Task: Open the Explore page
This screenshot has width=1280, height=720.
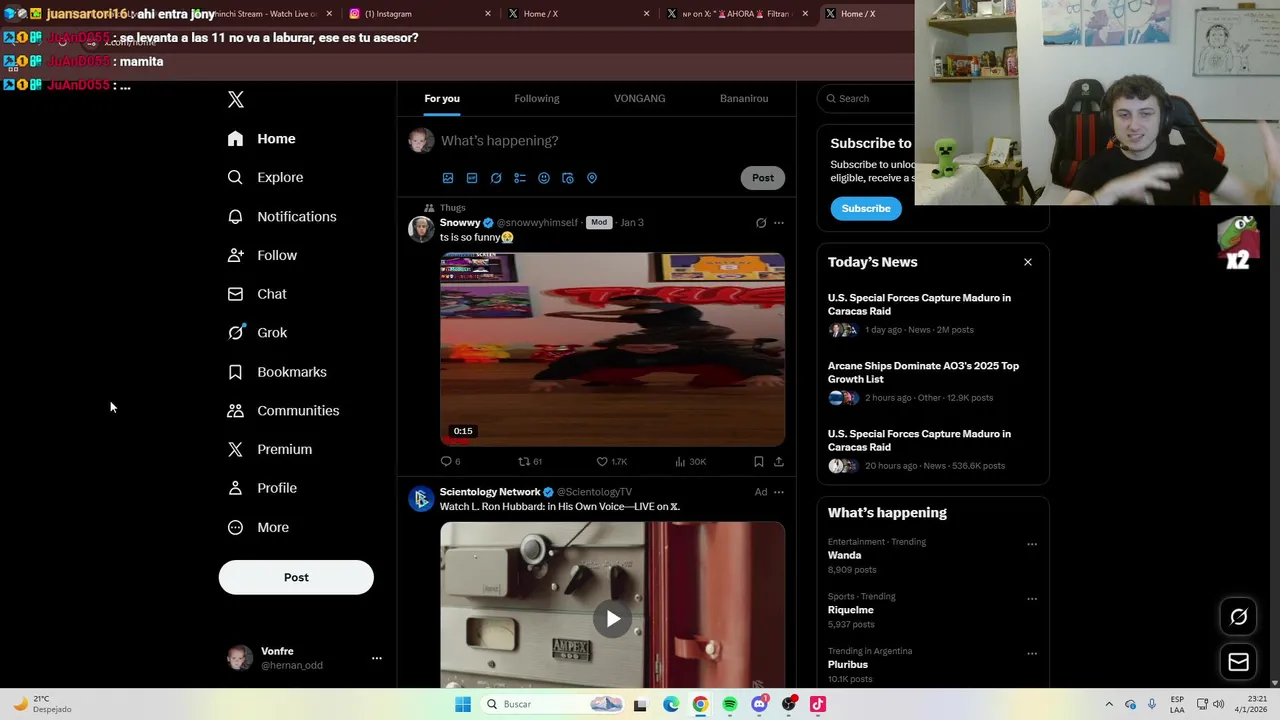Action: 266,177
